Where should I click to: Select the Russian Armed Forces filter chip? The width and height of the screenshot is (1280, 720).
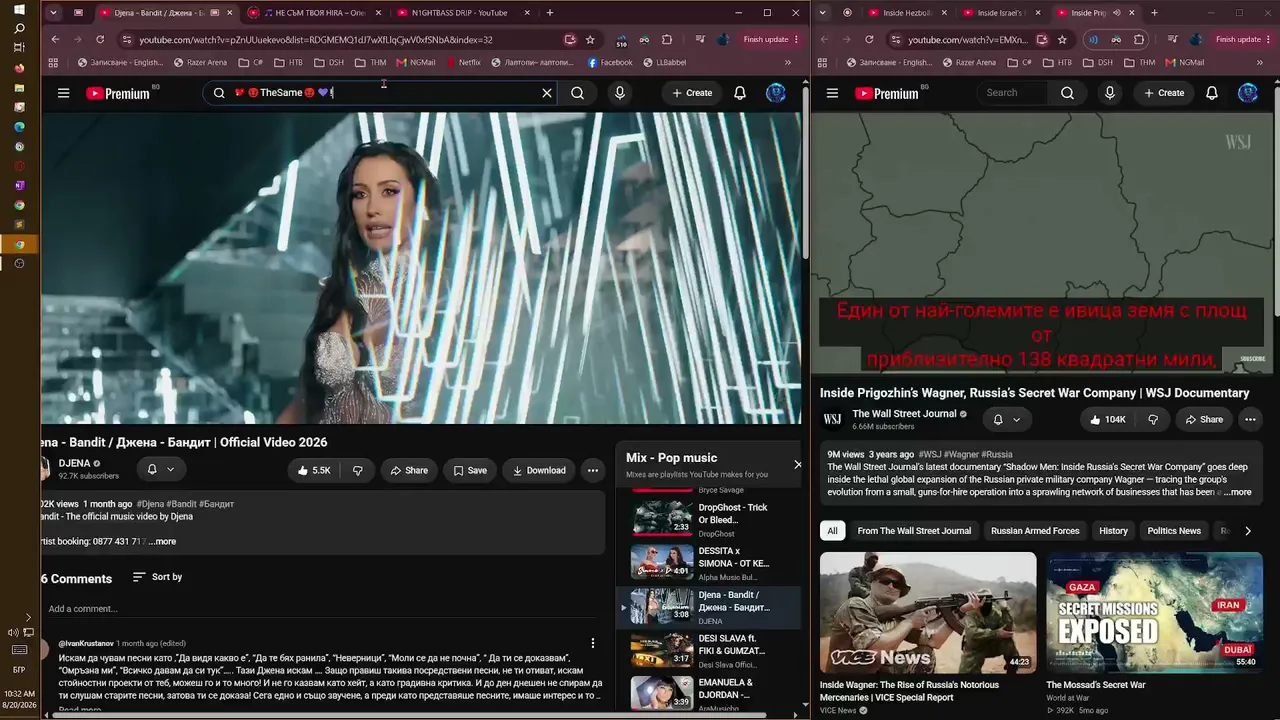tap(1035, 531)
